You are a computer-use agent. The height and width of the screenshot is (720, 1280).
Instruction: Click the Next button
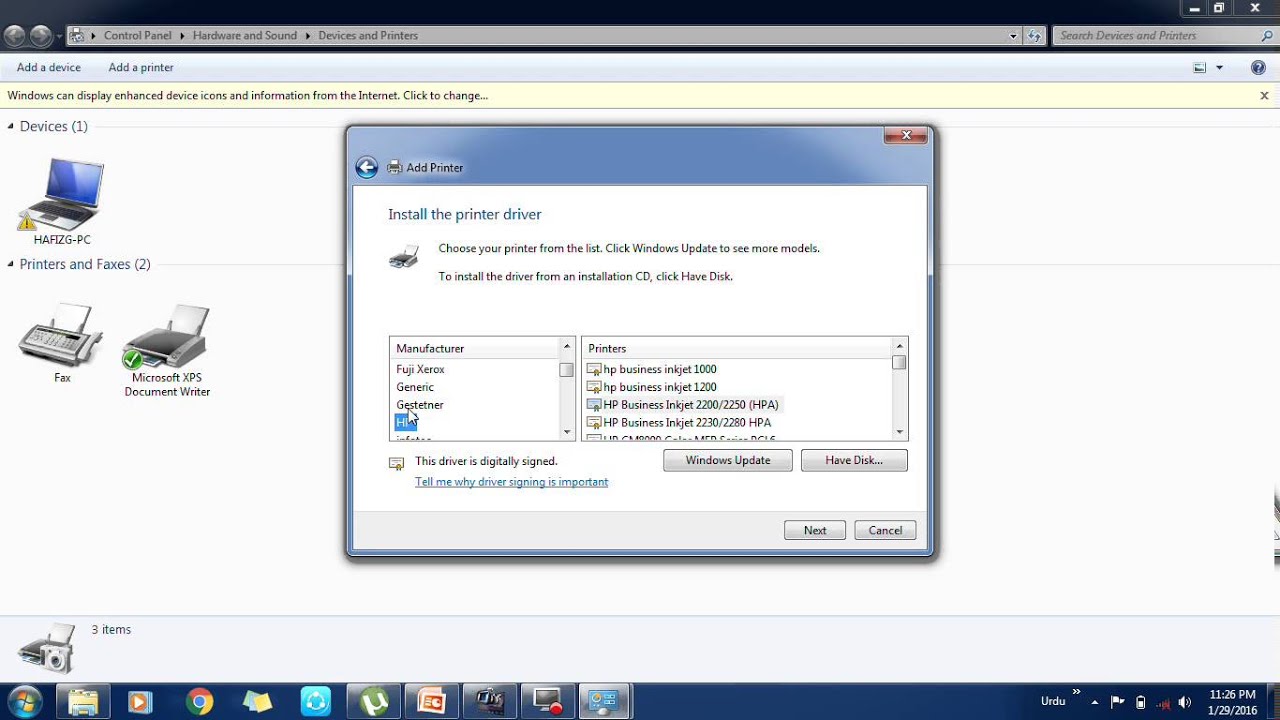[815, 530]
